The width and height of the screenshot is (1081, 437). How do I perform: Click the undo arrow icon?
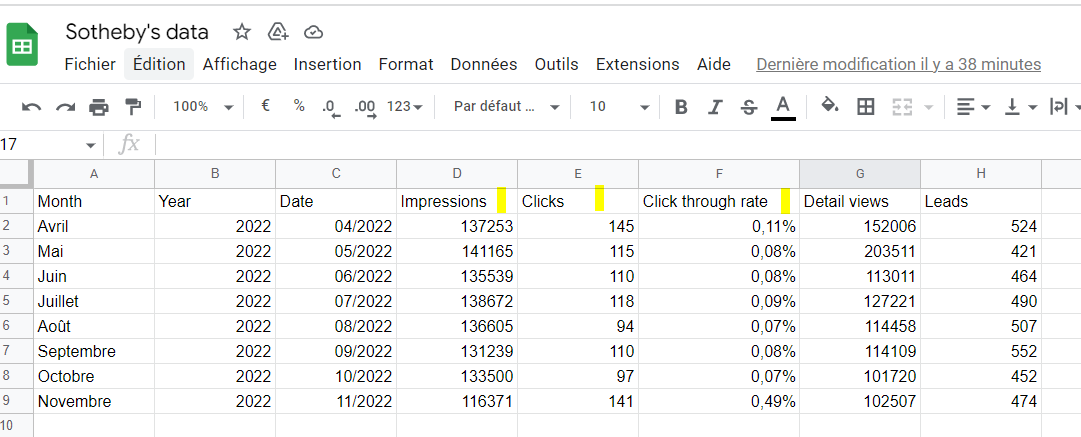pos(32,107)
